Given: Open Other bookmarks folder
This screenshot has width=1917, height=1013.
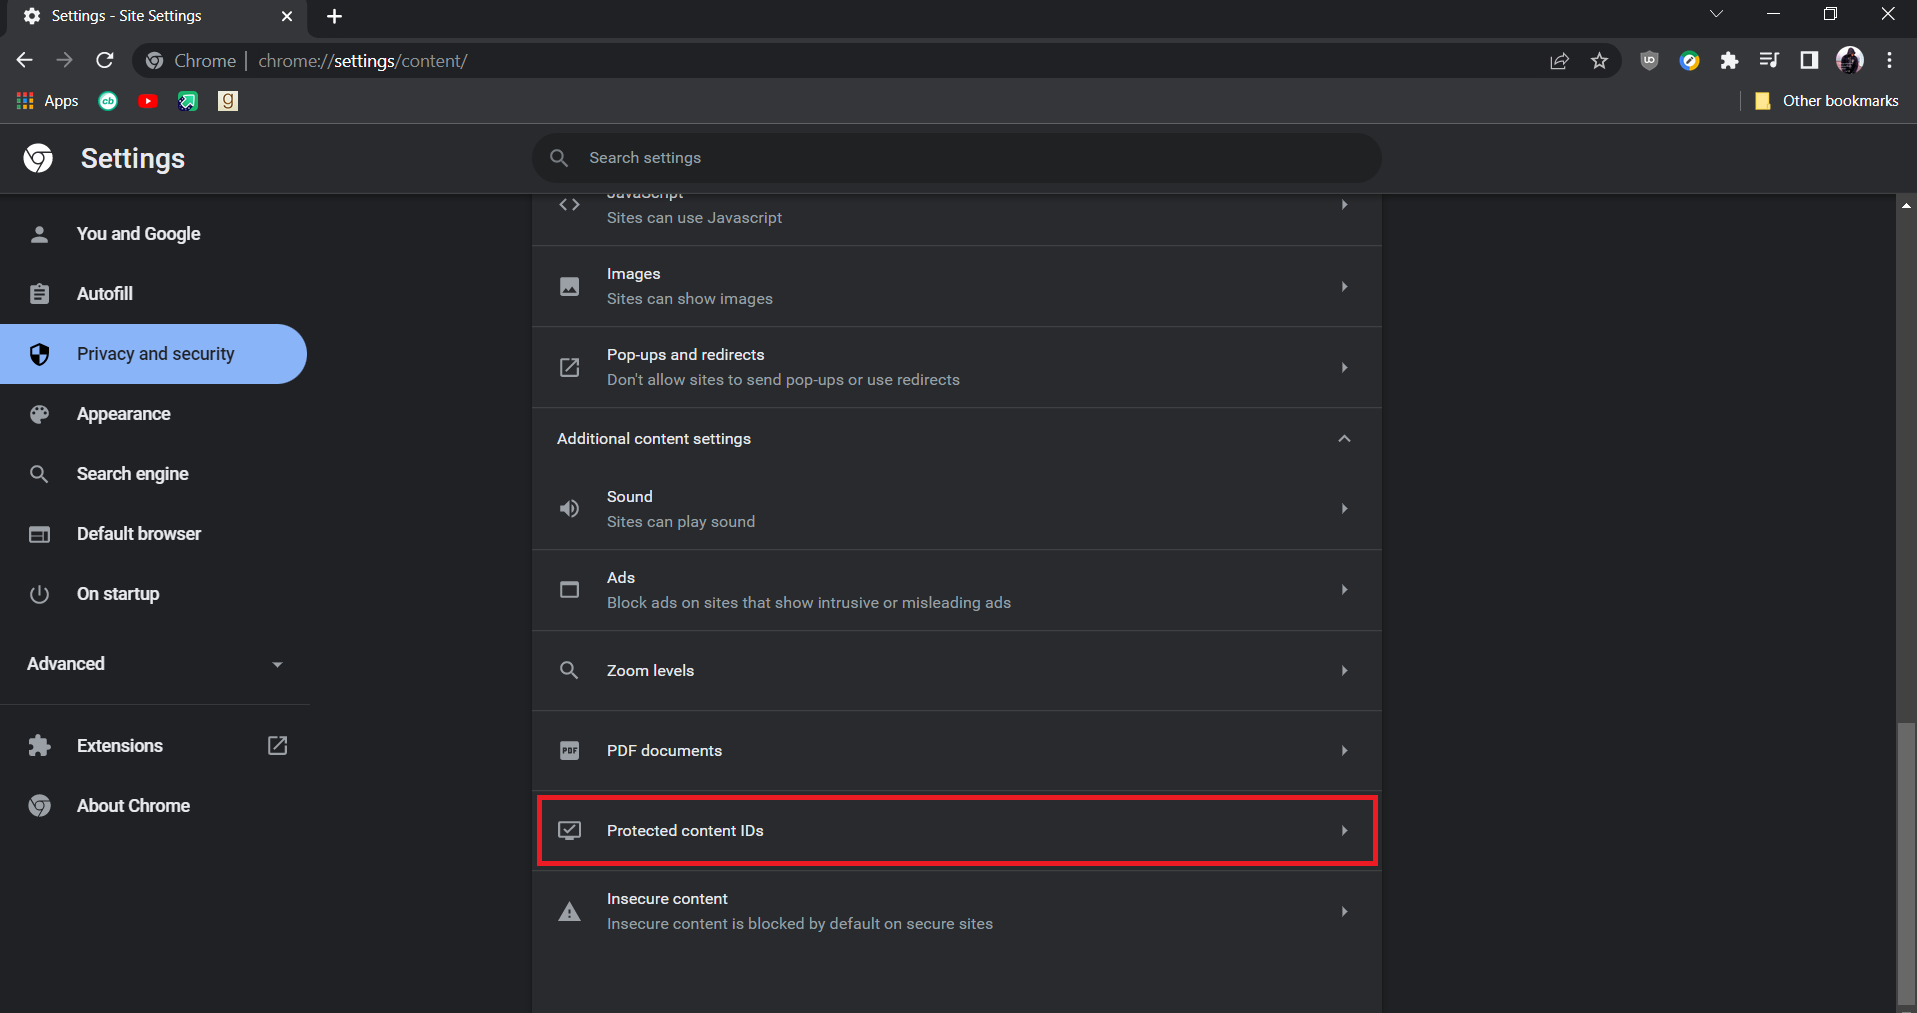Looking at the screenshot, I should click(1827, 101).
